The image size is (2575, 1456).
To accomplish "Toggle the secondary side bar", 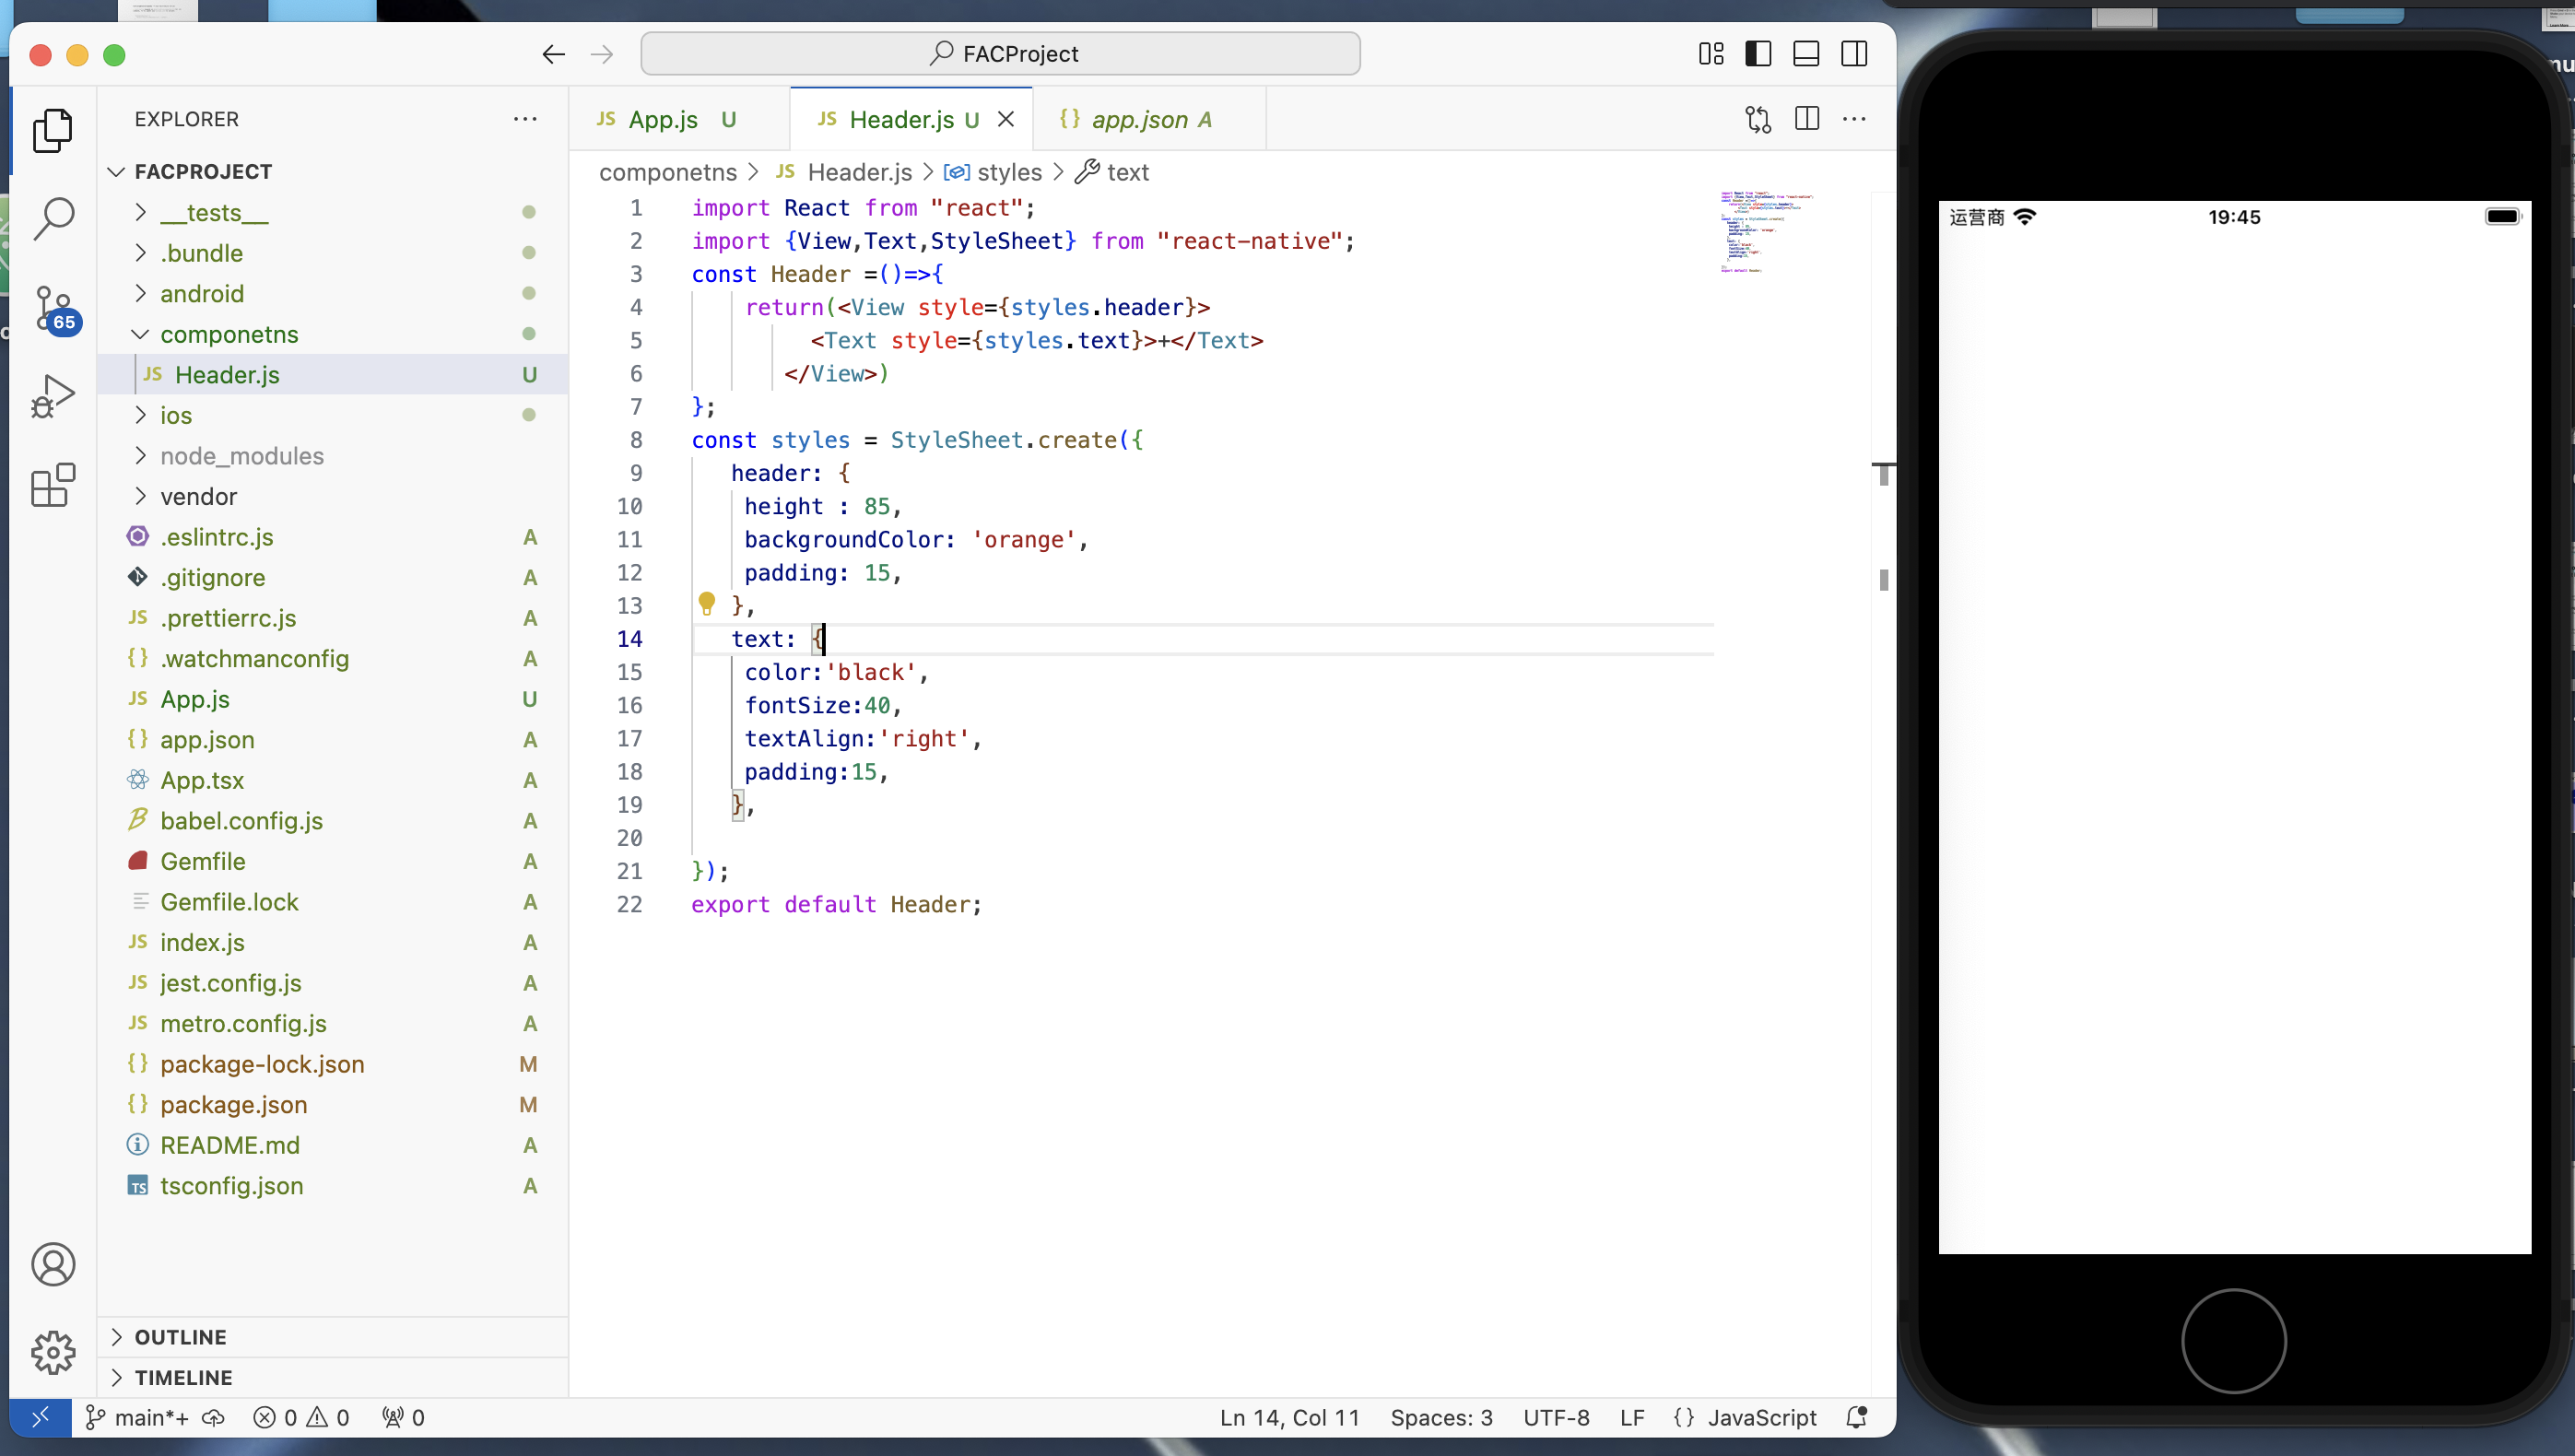I will point(1854,54).
